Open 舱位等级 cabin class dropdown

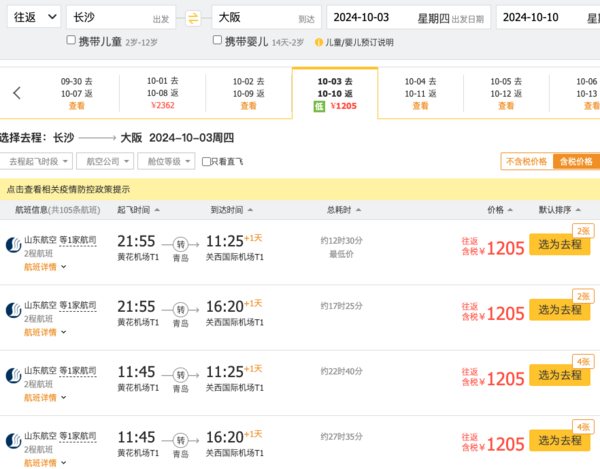coord(166,161)
